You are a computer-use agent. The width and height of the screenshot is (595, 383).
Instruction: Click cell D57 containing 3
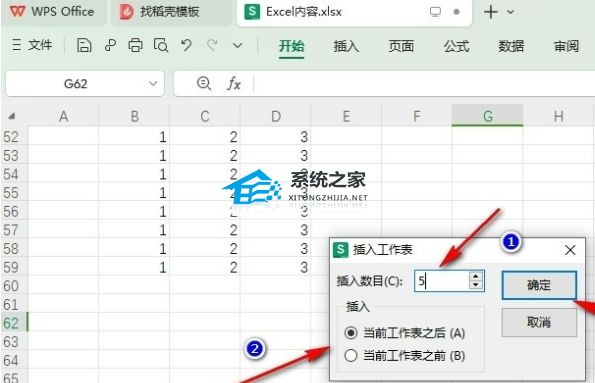(x=275, y=230)
